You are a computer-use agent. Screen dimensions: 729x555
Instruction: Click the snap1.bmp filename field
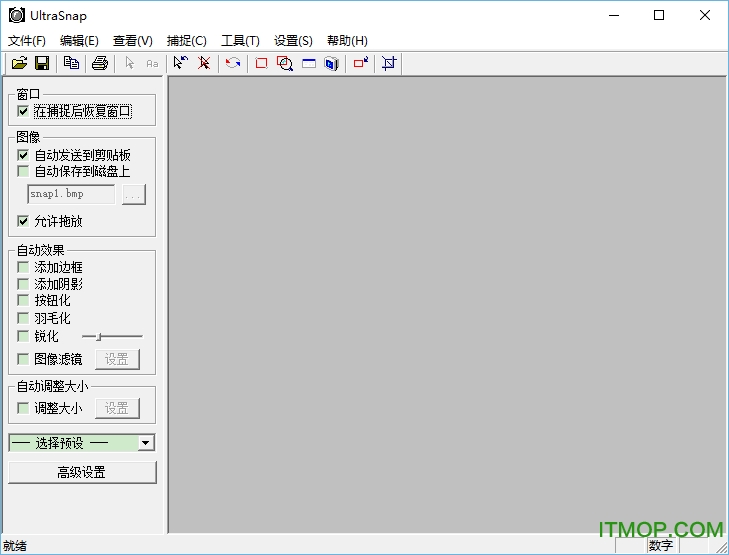pos(71,194)
